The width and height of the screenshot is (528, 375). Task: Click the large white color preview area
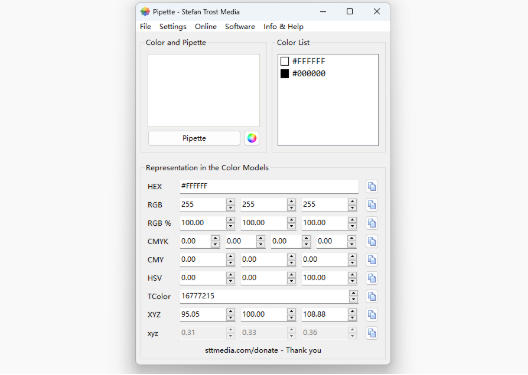(x=203, y=91)
